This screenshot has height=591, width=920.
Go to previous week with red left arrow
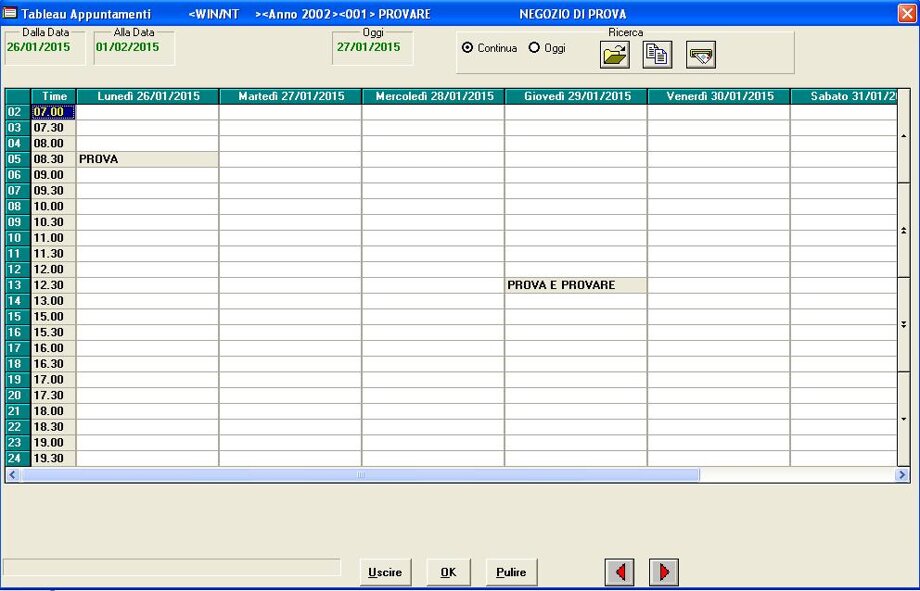coord(620,572)
